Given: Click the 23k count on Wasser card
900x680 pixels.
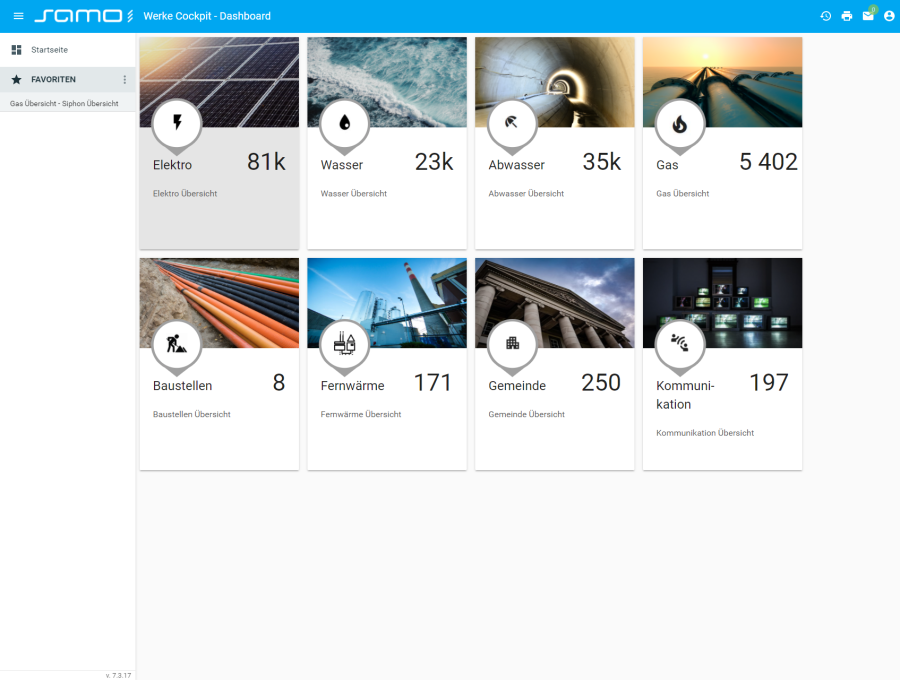Looking at the screenshot, I should (x=434, y=162).
